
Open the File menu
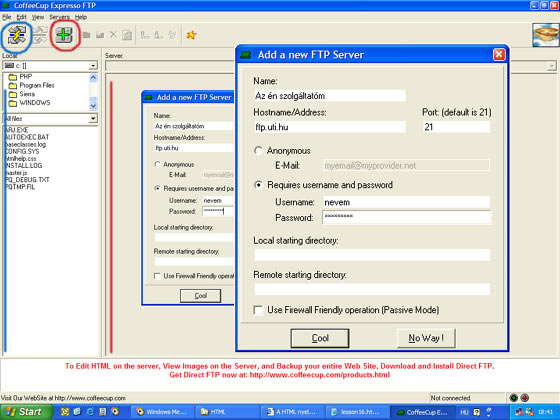tap(6, 17)
